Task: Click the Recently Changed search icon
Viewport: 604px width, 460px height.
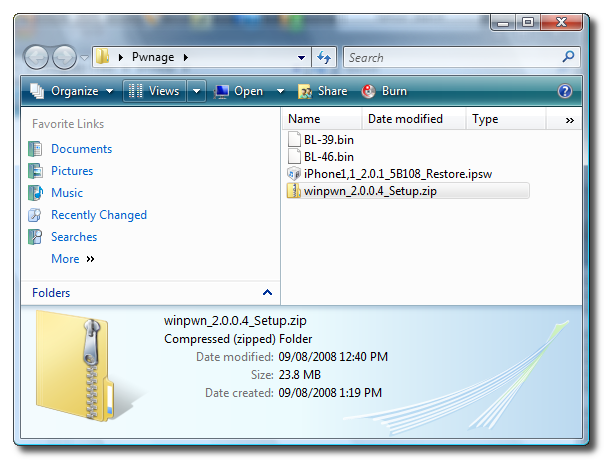Action: 35,215
